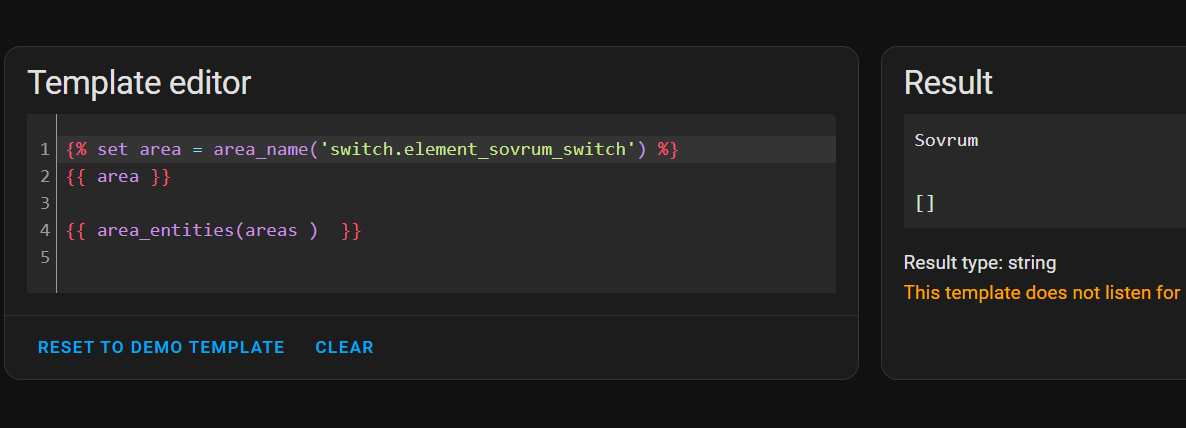Image resolution: width=1186 pixels, height=428 pixels.
Task: Select line number 2 in gutter
Action: (45, 177)
